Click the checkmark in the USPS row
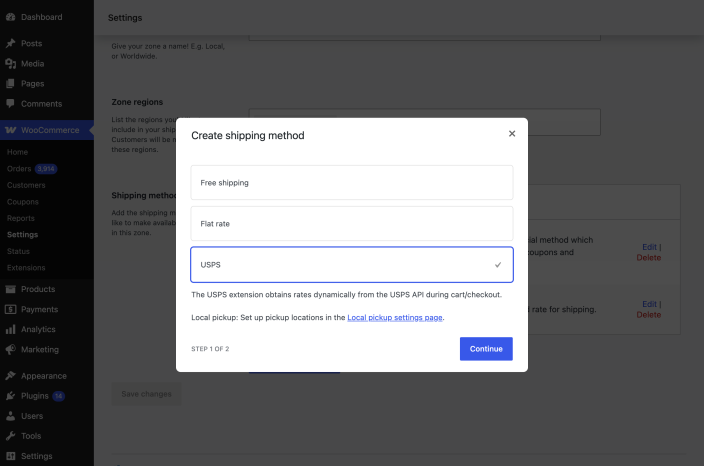This screenshot has height=466, width=704. [498, 265]
